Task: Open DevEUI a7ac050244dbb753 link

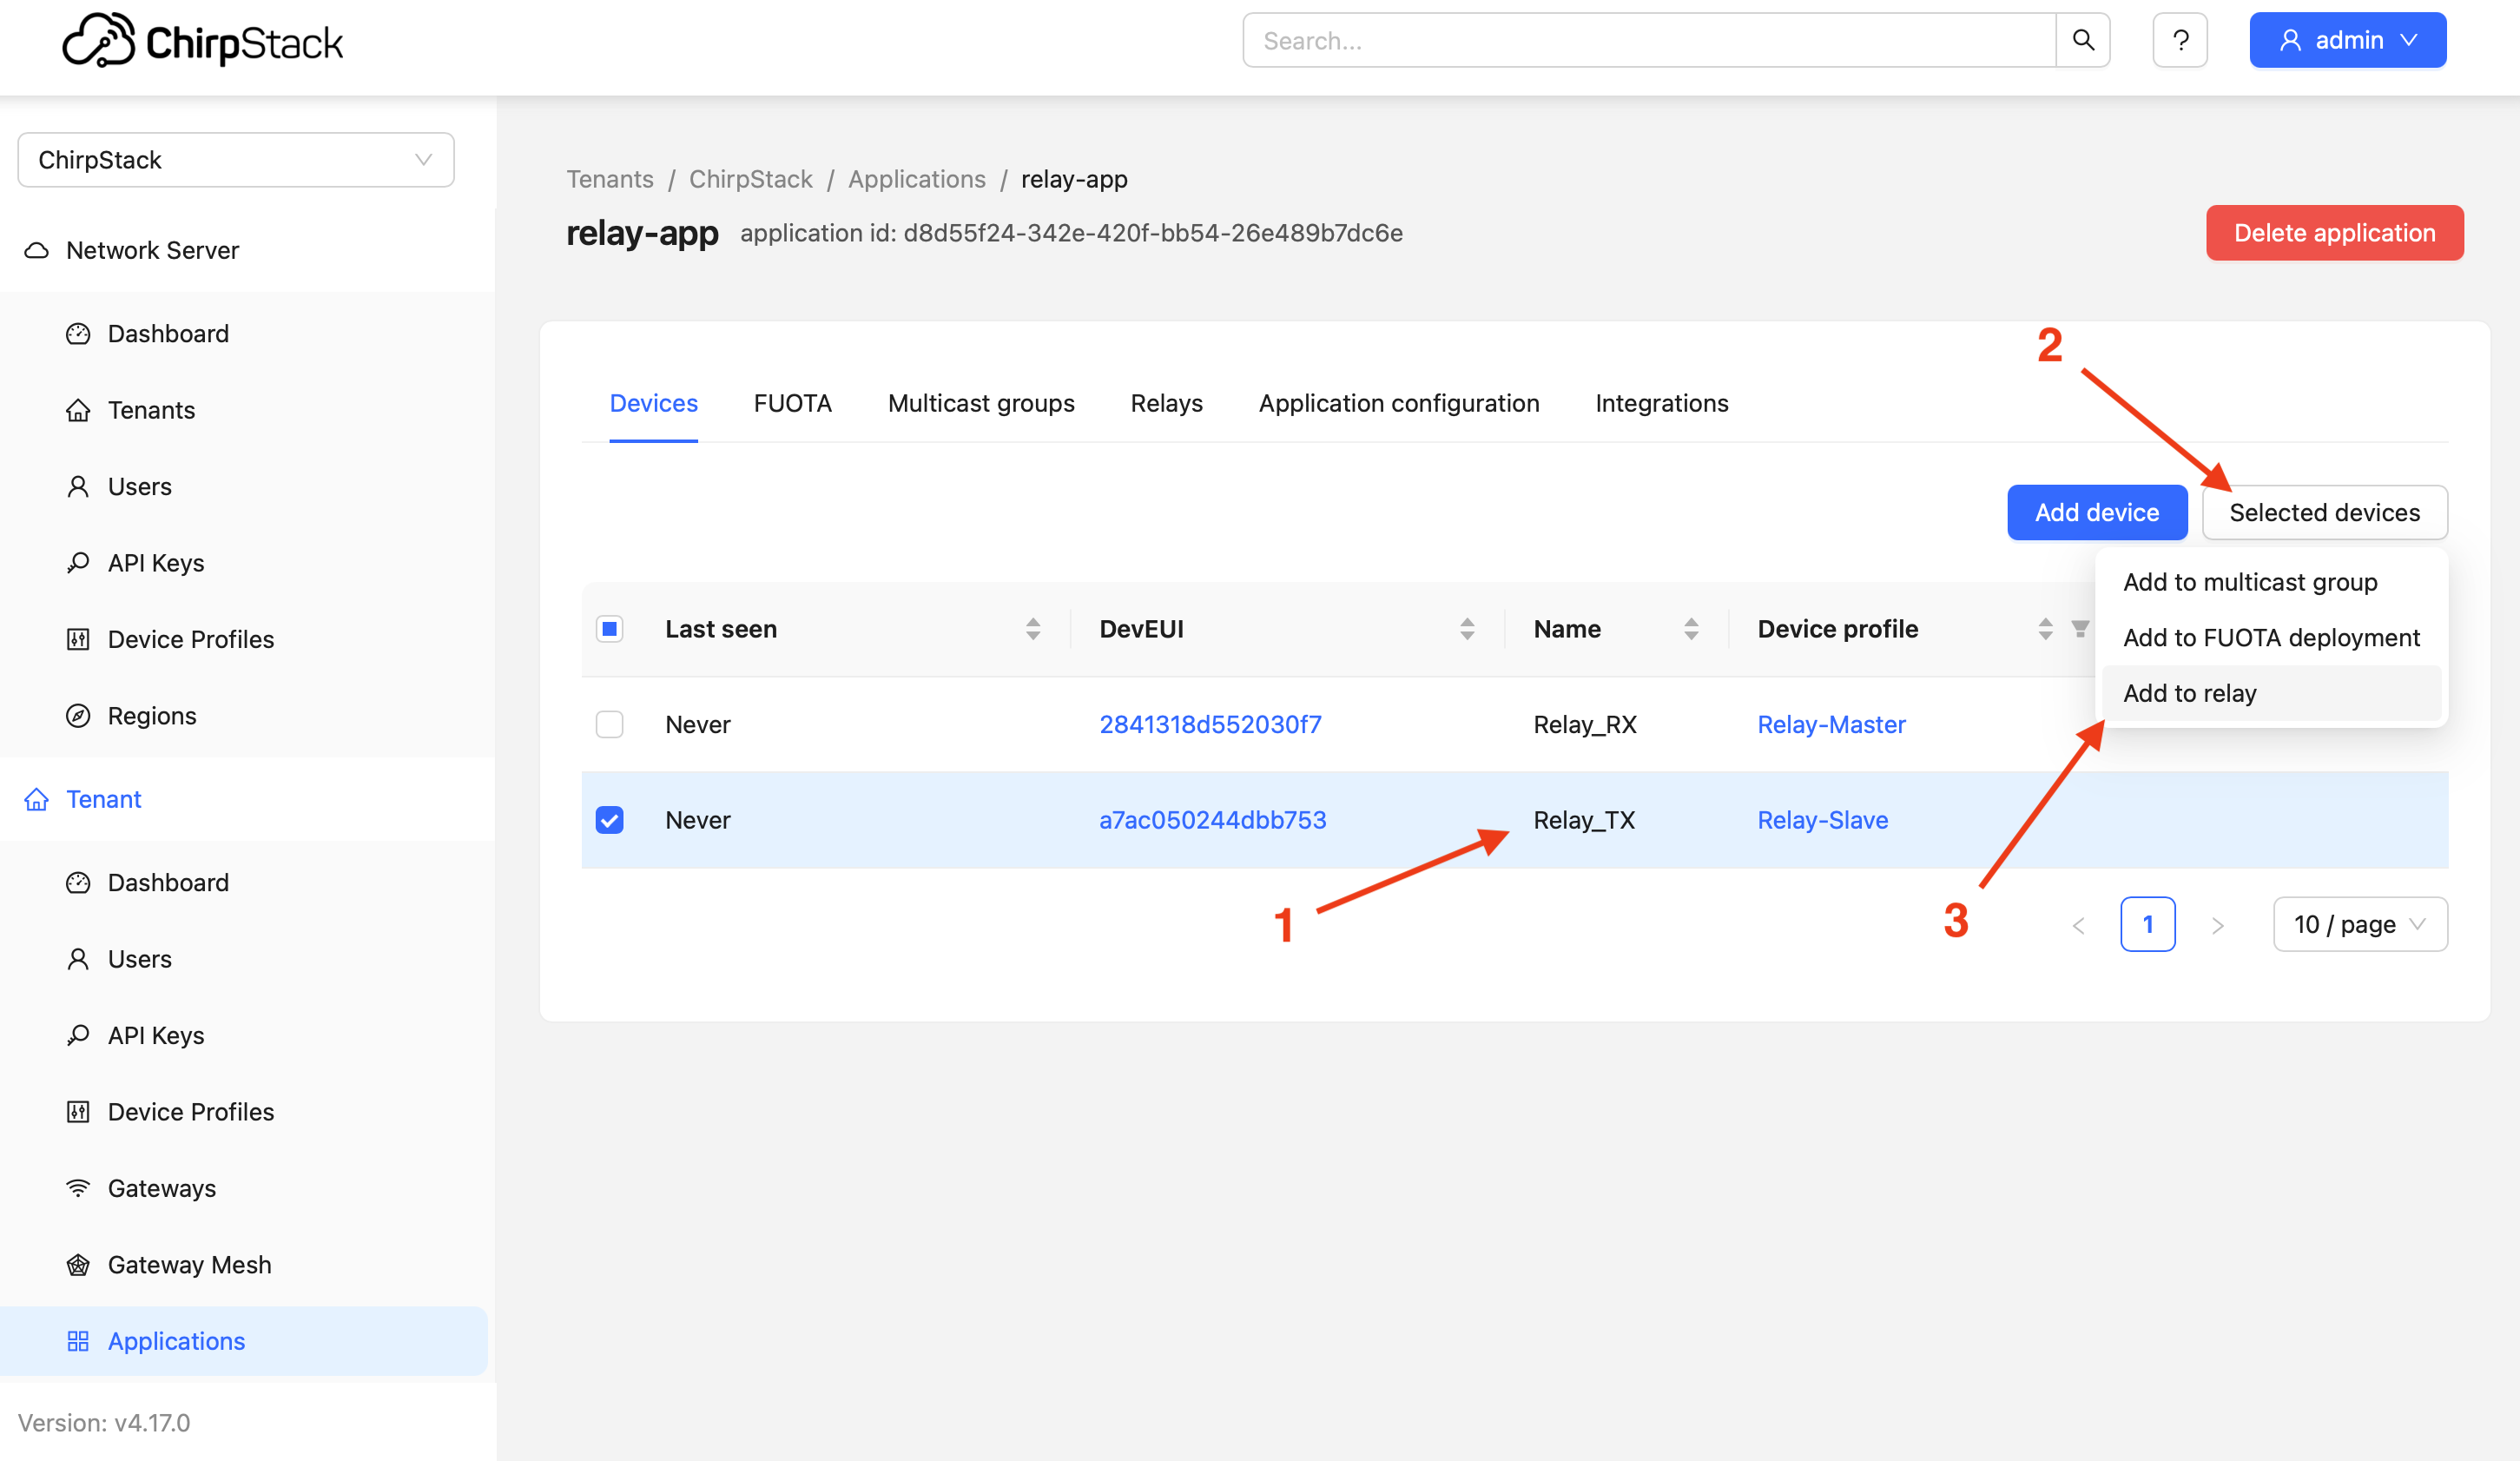Action: pos(1212,820)
